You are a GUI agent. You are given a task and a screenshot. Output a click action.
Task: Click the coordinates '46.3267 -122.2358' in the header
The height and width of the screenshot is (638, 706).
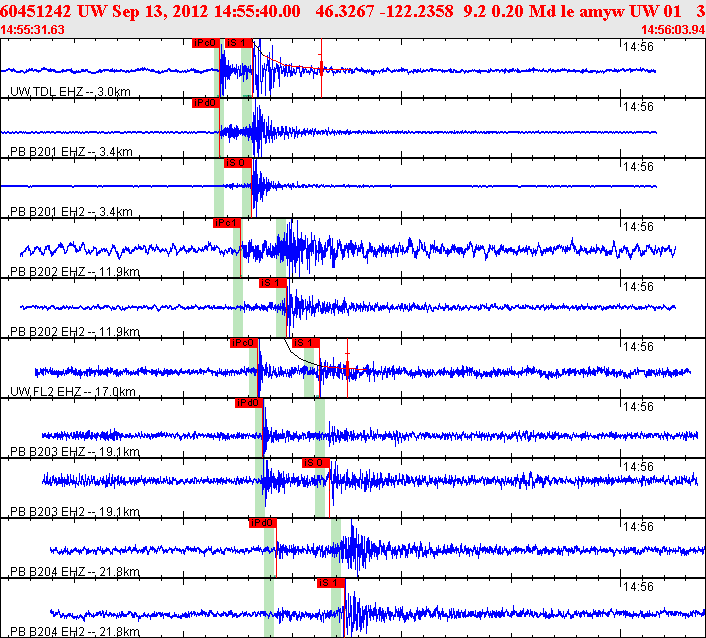coord(384,11)
